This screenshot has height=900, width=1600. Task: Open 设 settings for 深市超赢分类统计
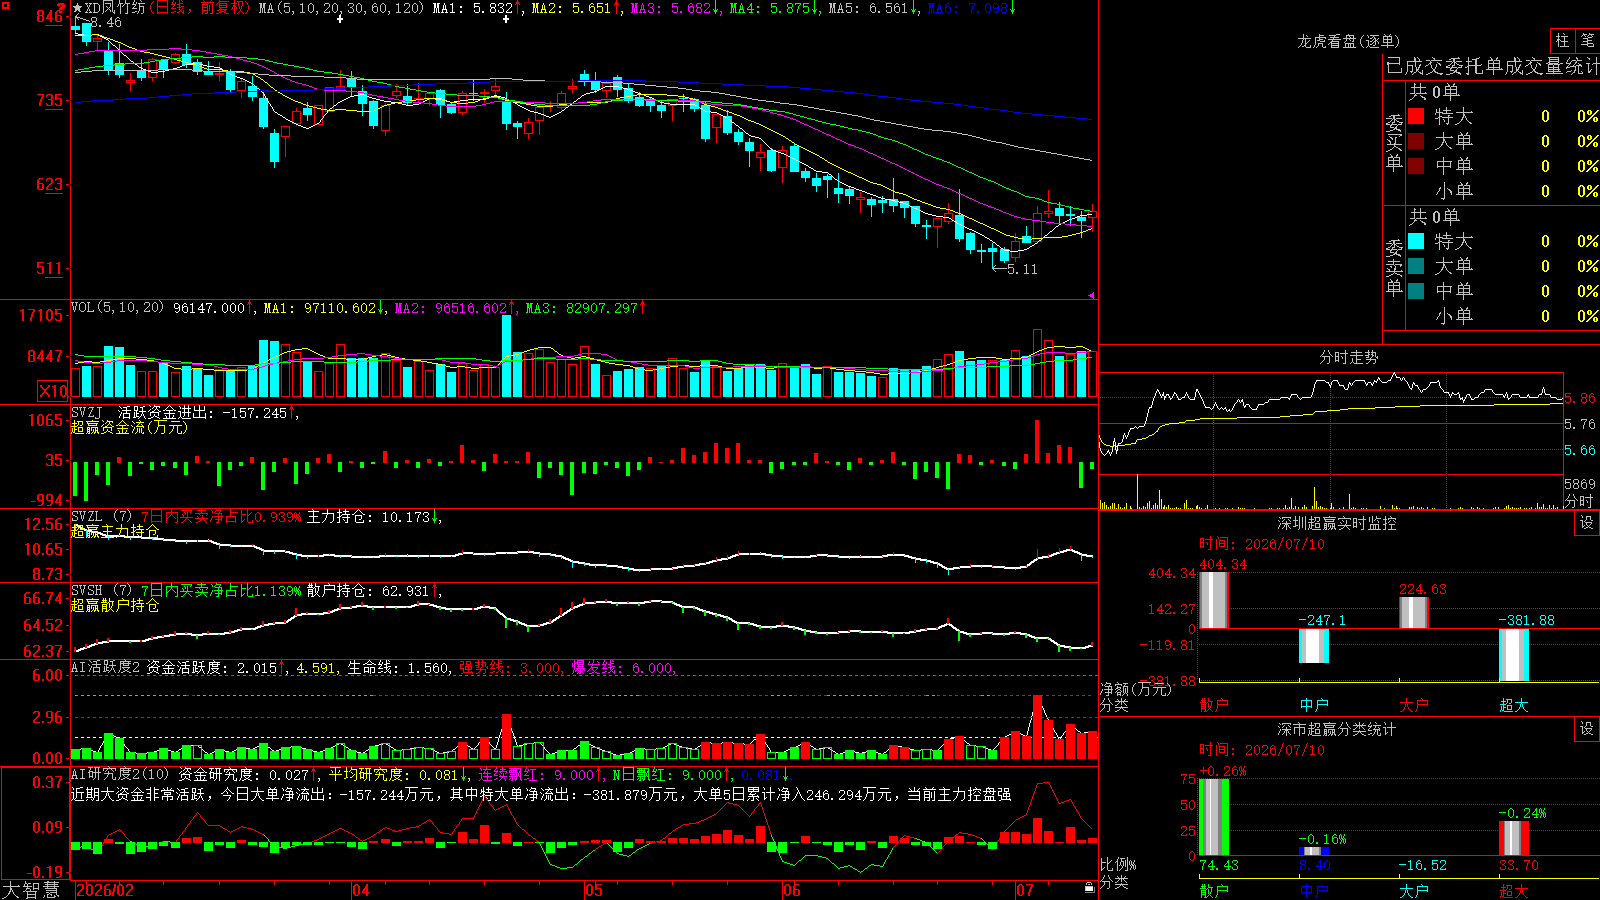pyautogui.click(x=1587, y=729)
